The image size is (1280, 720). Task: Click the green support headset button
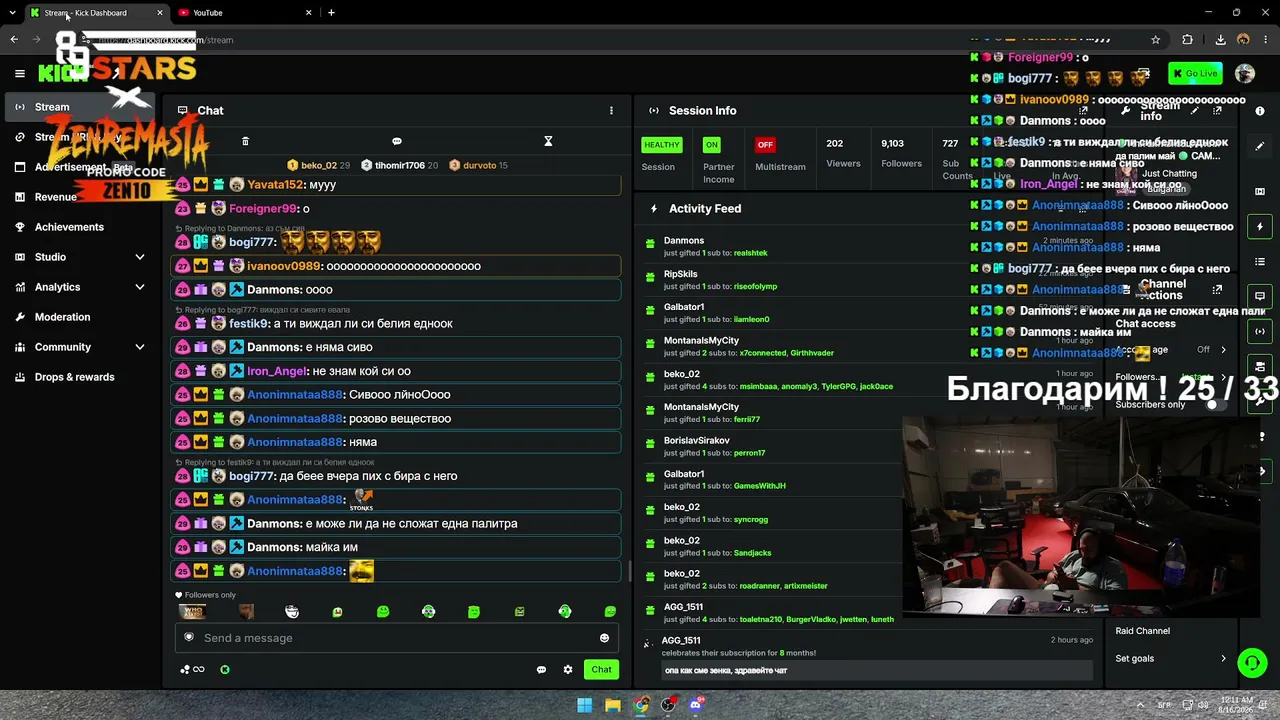point(1252,662)
